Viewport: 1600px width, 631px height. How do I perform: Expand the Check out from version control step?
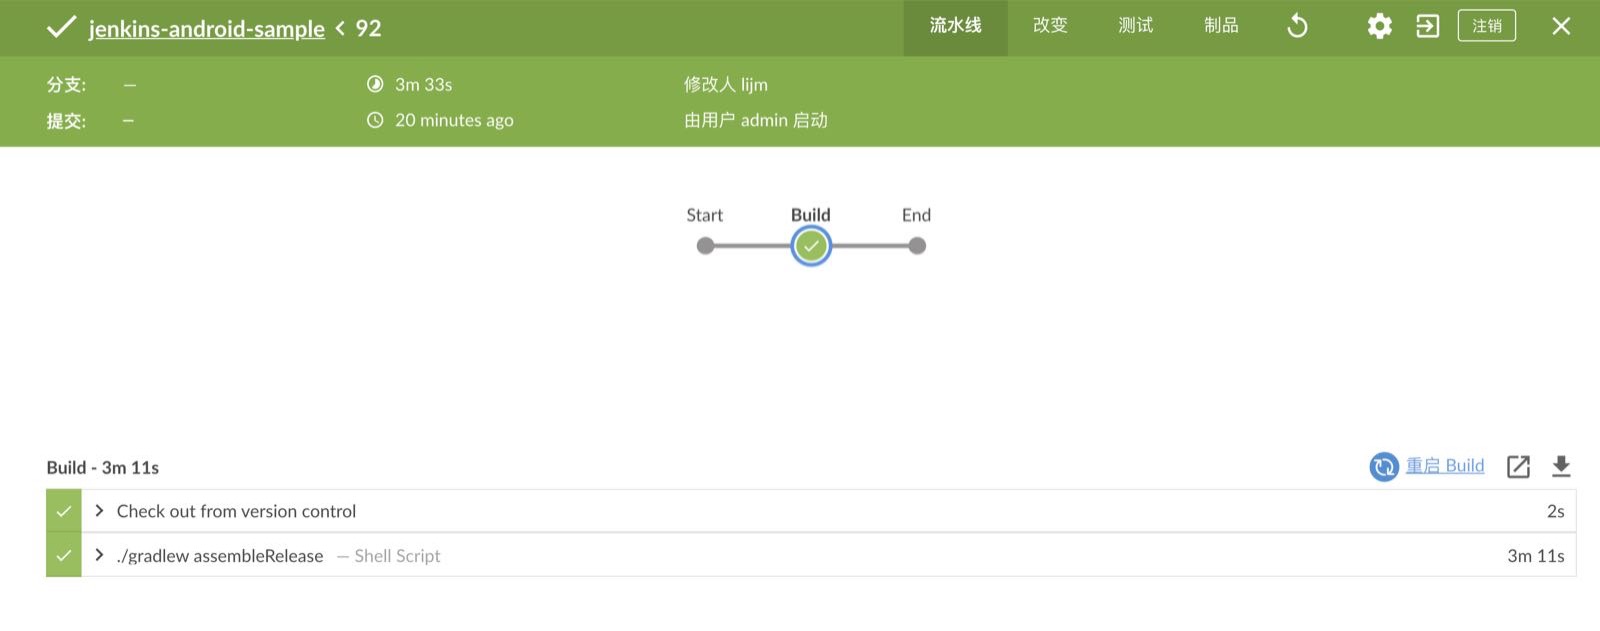click(99, 511)
